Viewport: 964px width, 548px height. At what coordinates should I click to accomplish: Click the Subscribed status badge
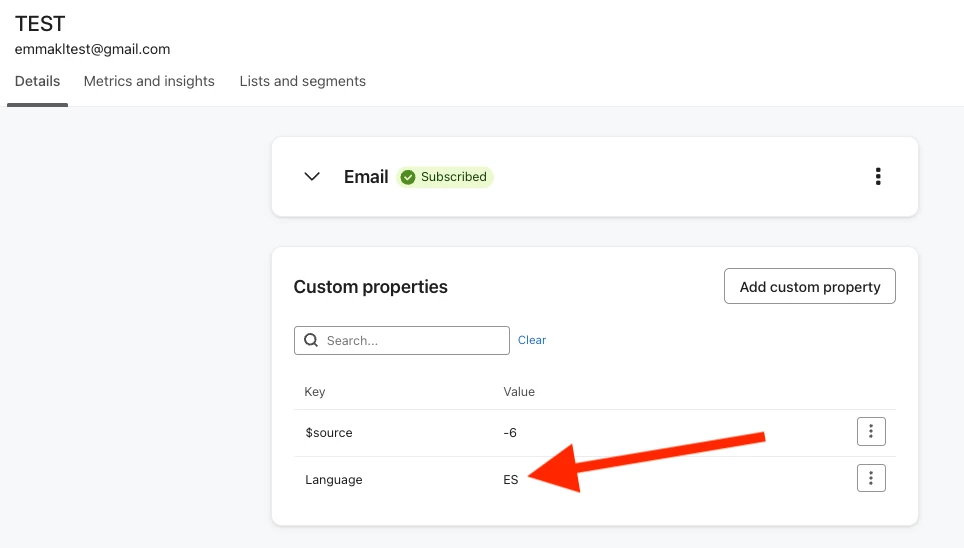444,177
